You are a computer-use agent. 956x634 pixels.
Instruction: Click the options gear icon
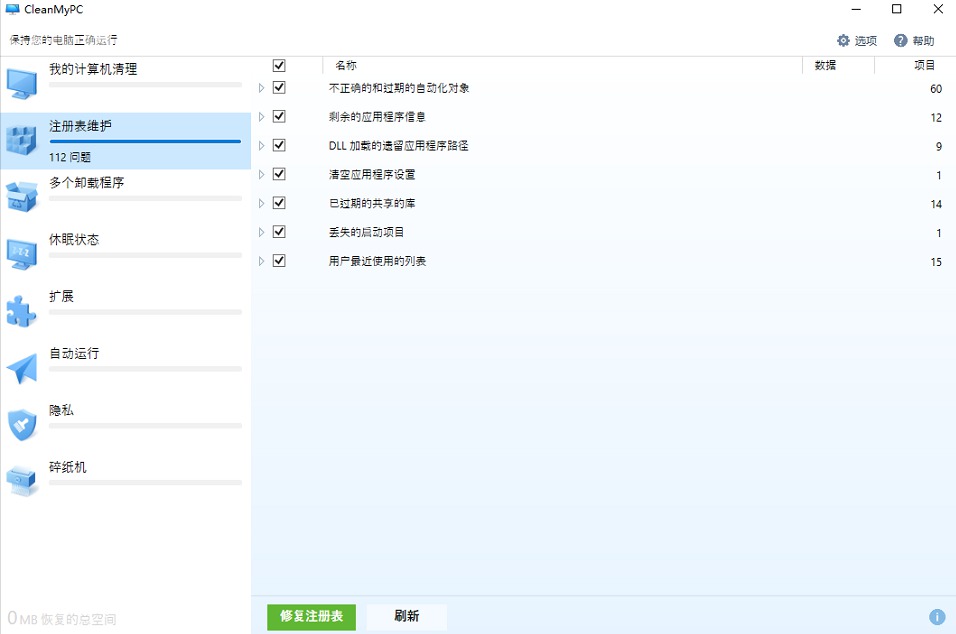[843, 40]
